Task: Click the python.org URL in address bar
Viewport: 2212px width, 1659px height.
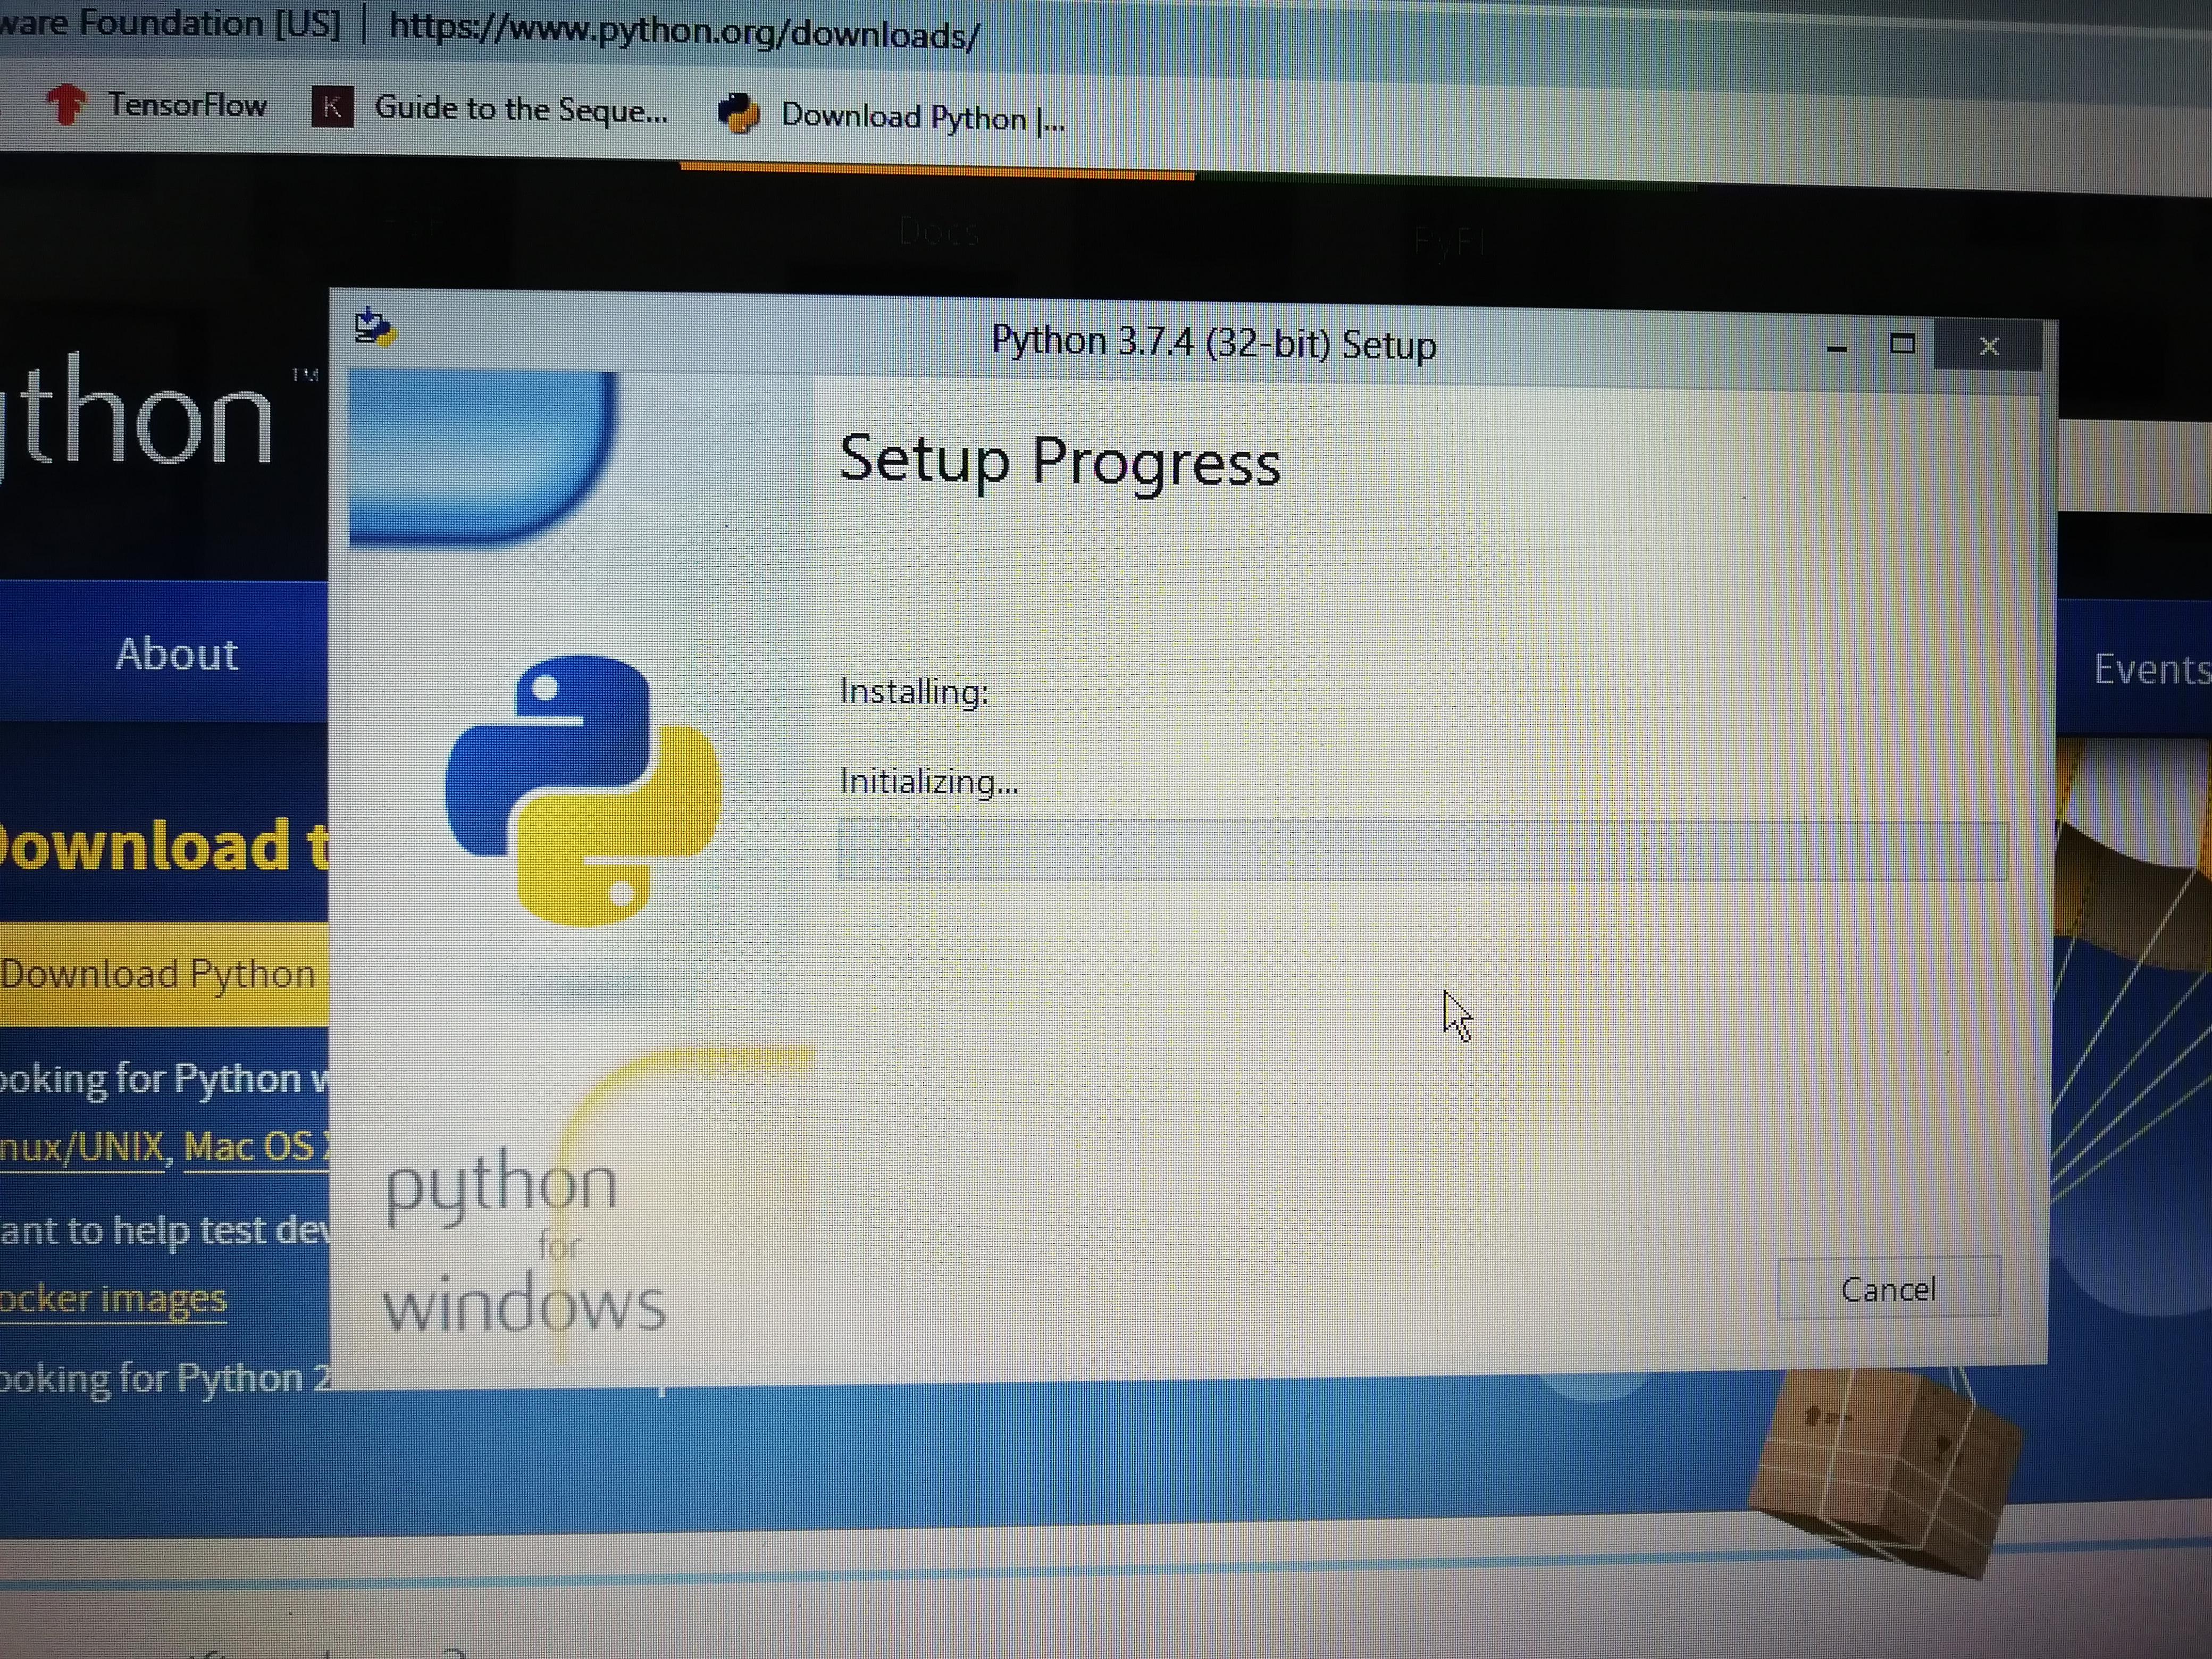Action: click(684, 31)
